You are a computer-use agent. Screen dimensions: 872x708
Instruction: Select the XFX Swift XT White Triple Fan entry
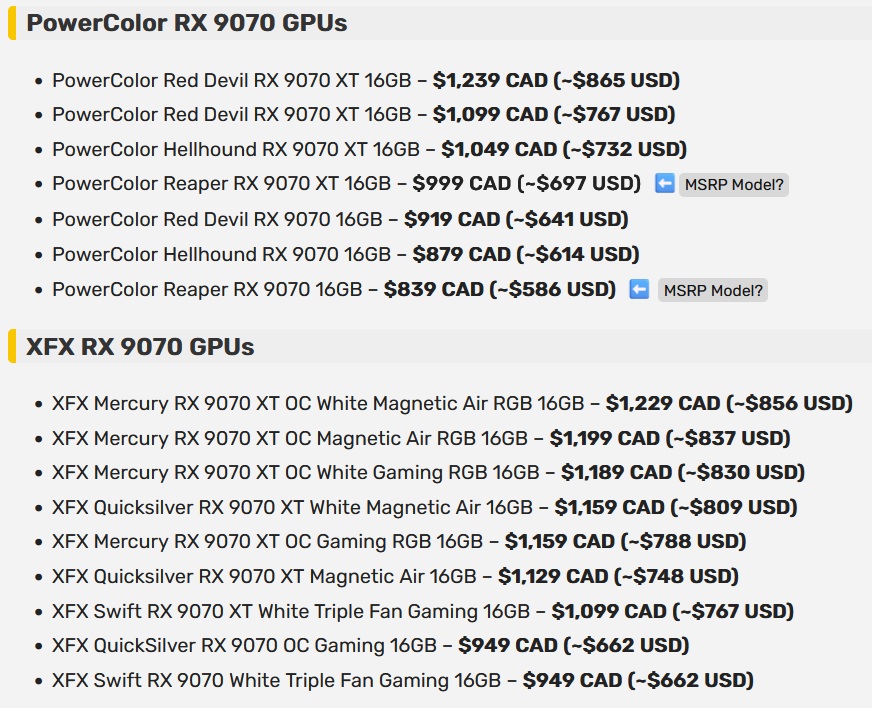click(423, 611)
